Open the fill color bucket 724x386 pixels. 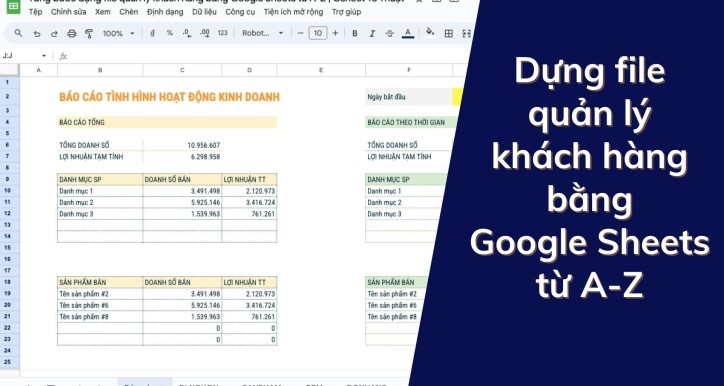pos(430,32)
